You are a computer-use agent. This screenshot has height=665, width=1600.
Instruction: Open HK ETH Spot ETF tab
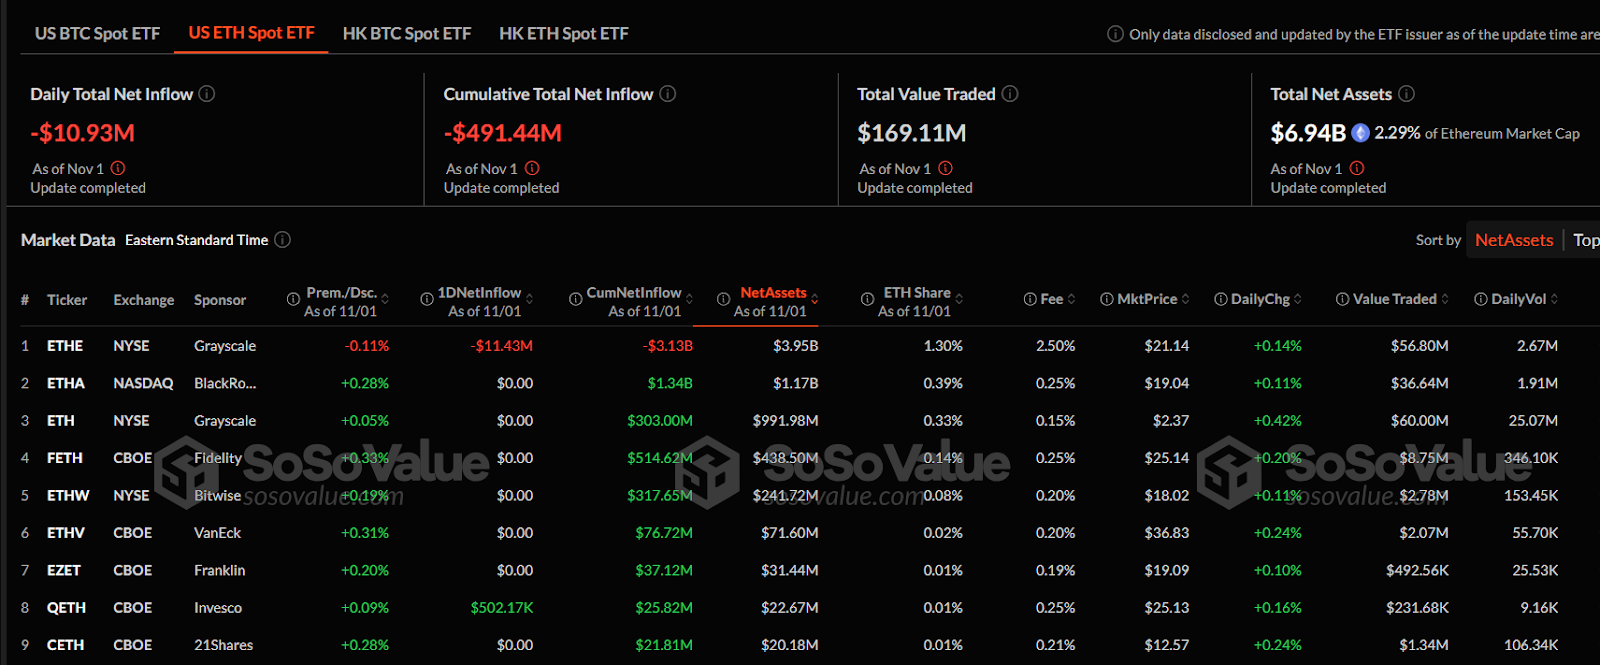(x=564, y=33)
